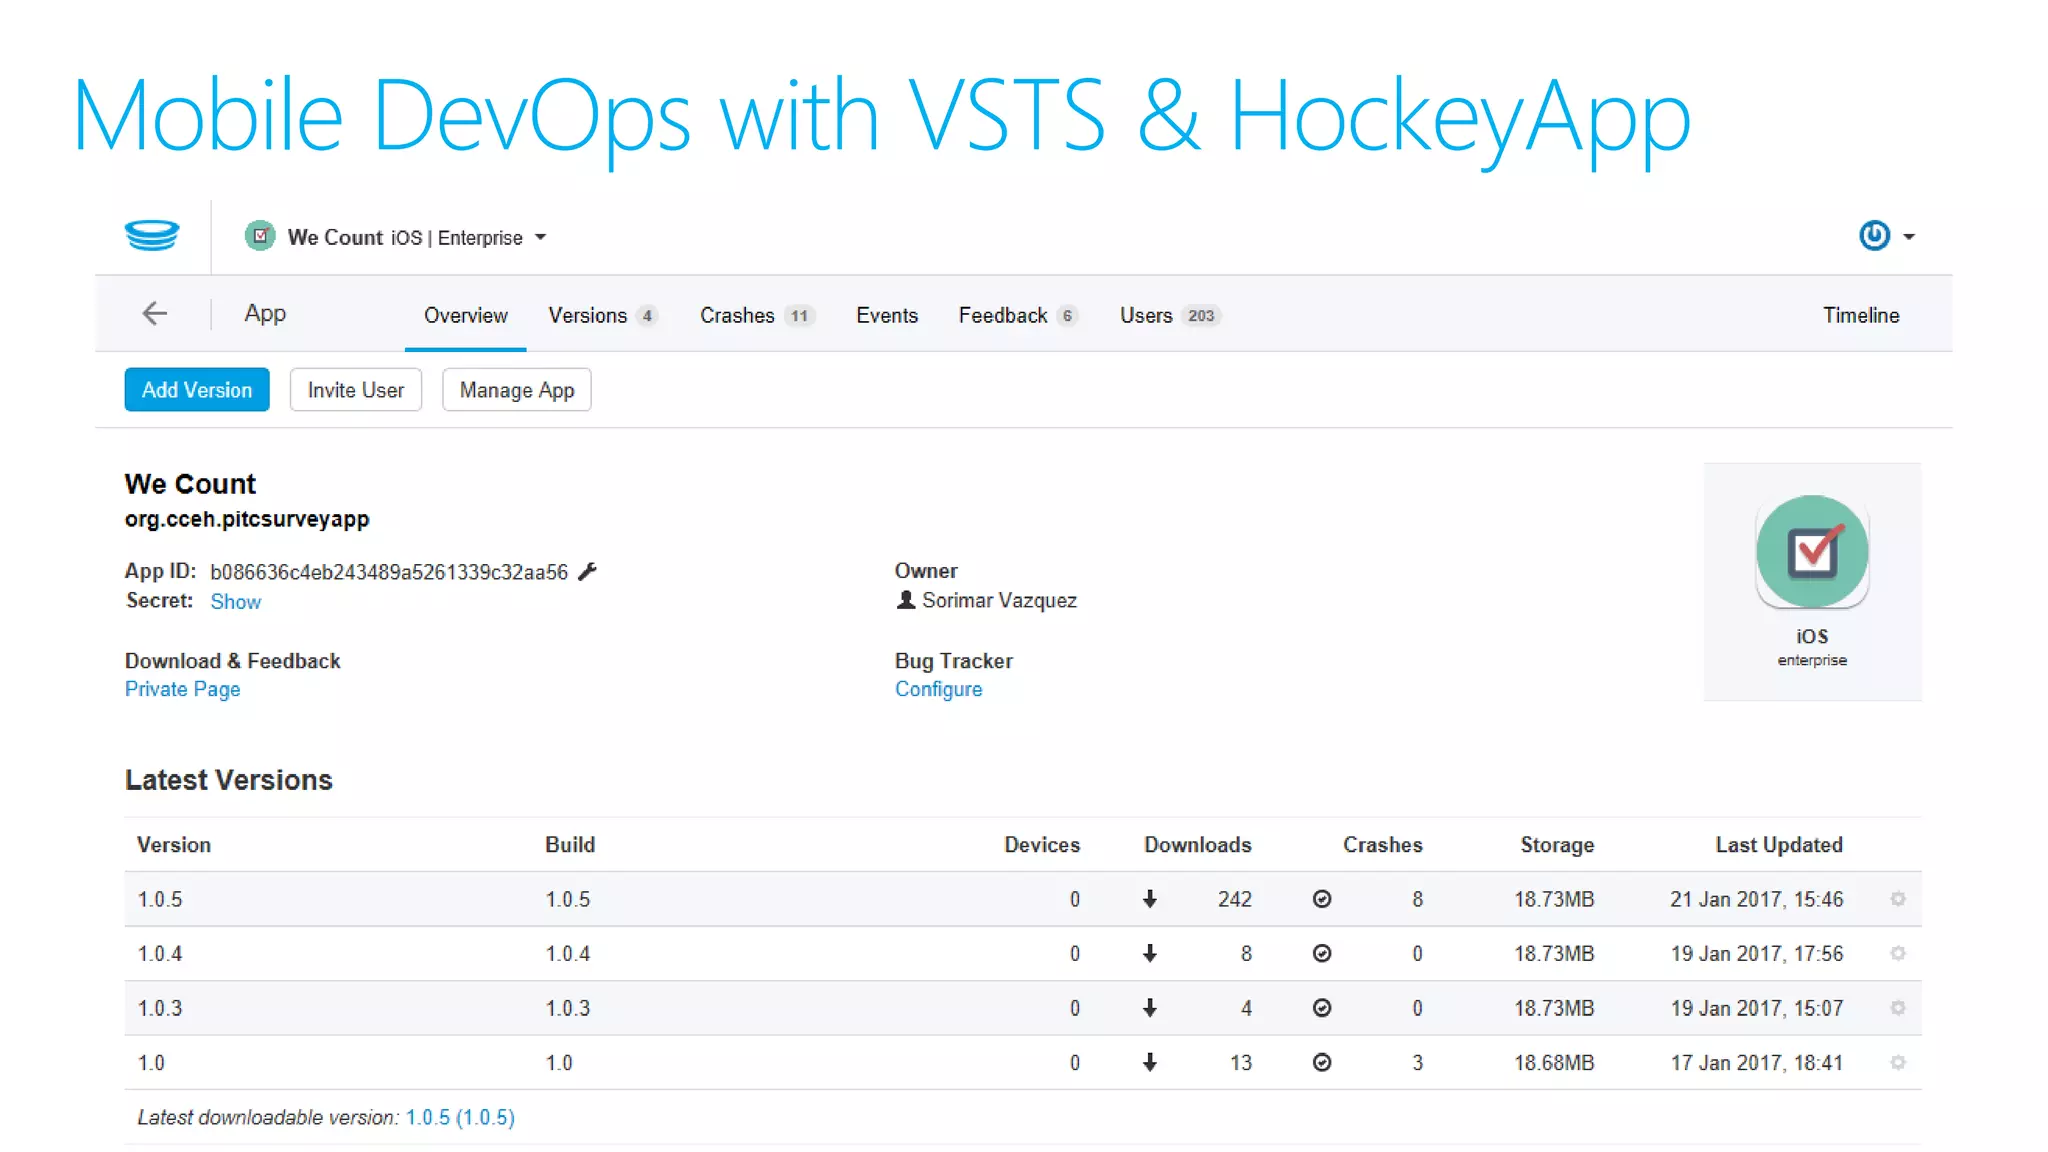The image size is (2048, 1152).
Task: Open settings gear for version 1.0
Action: [1898, 1062]
